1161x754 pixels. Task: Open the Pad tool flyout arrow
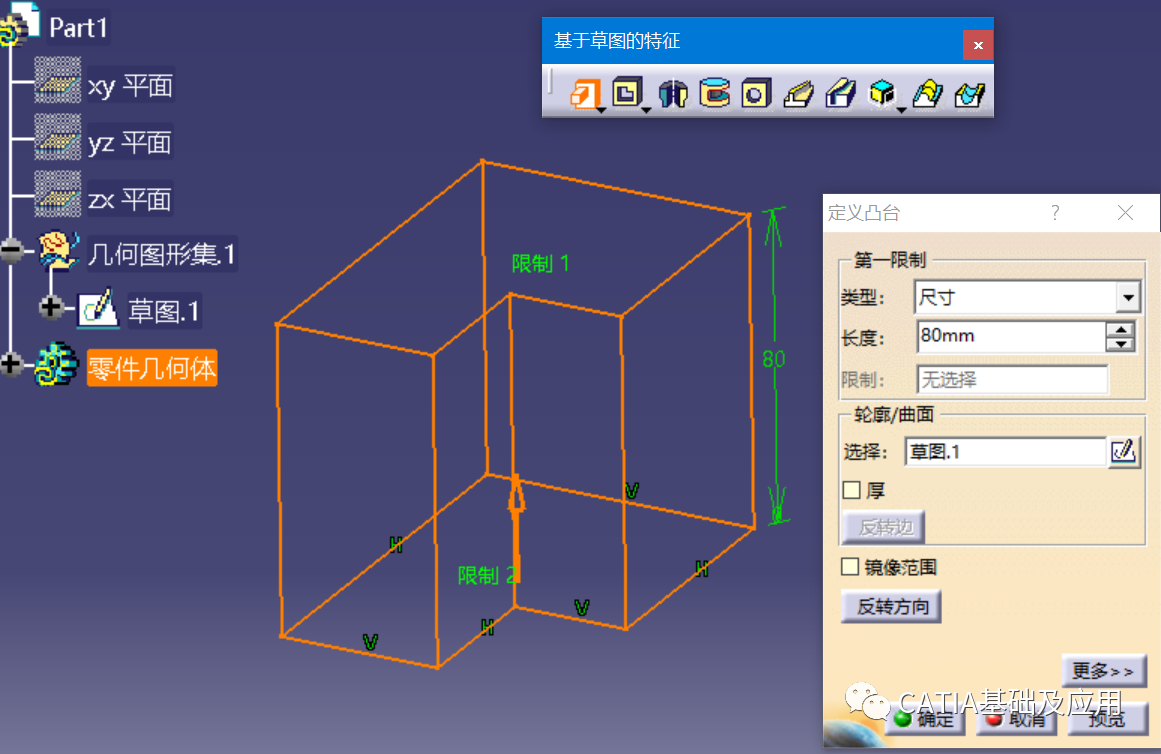tap(601, 110)
